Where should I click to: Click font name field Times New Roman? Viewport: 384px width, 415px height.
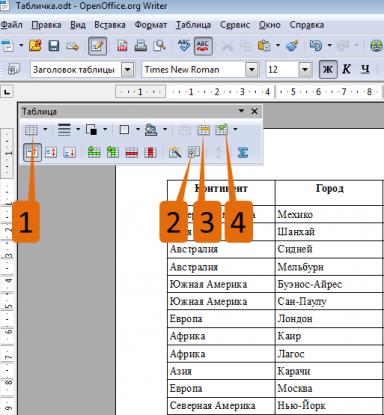(194, 70)
